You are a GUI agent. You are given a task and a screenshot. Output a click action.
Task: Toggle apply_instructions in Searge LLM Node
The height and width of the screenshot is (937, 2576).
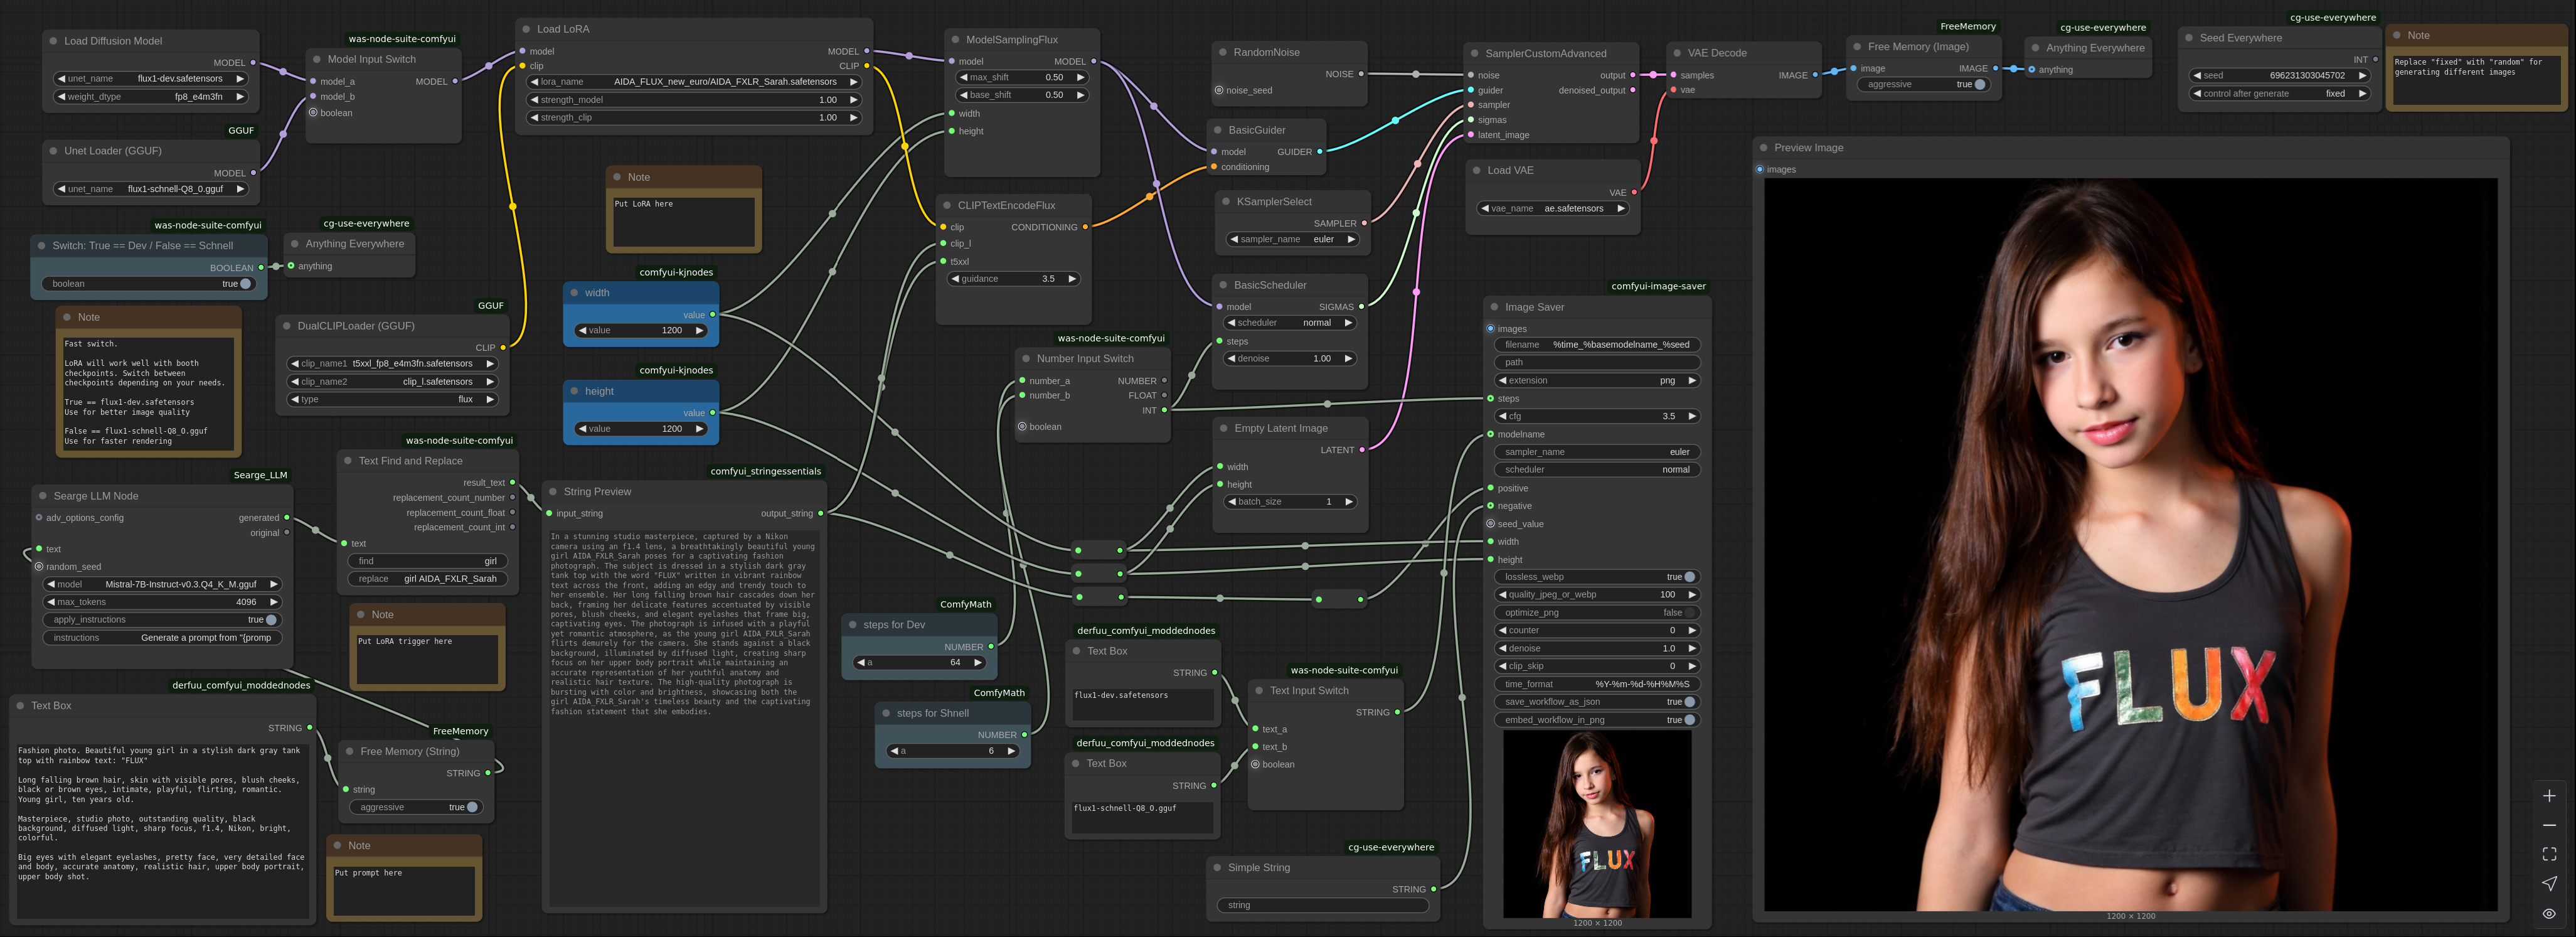coord(163,620)
